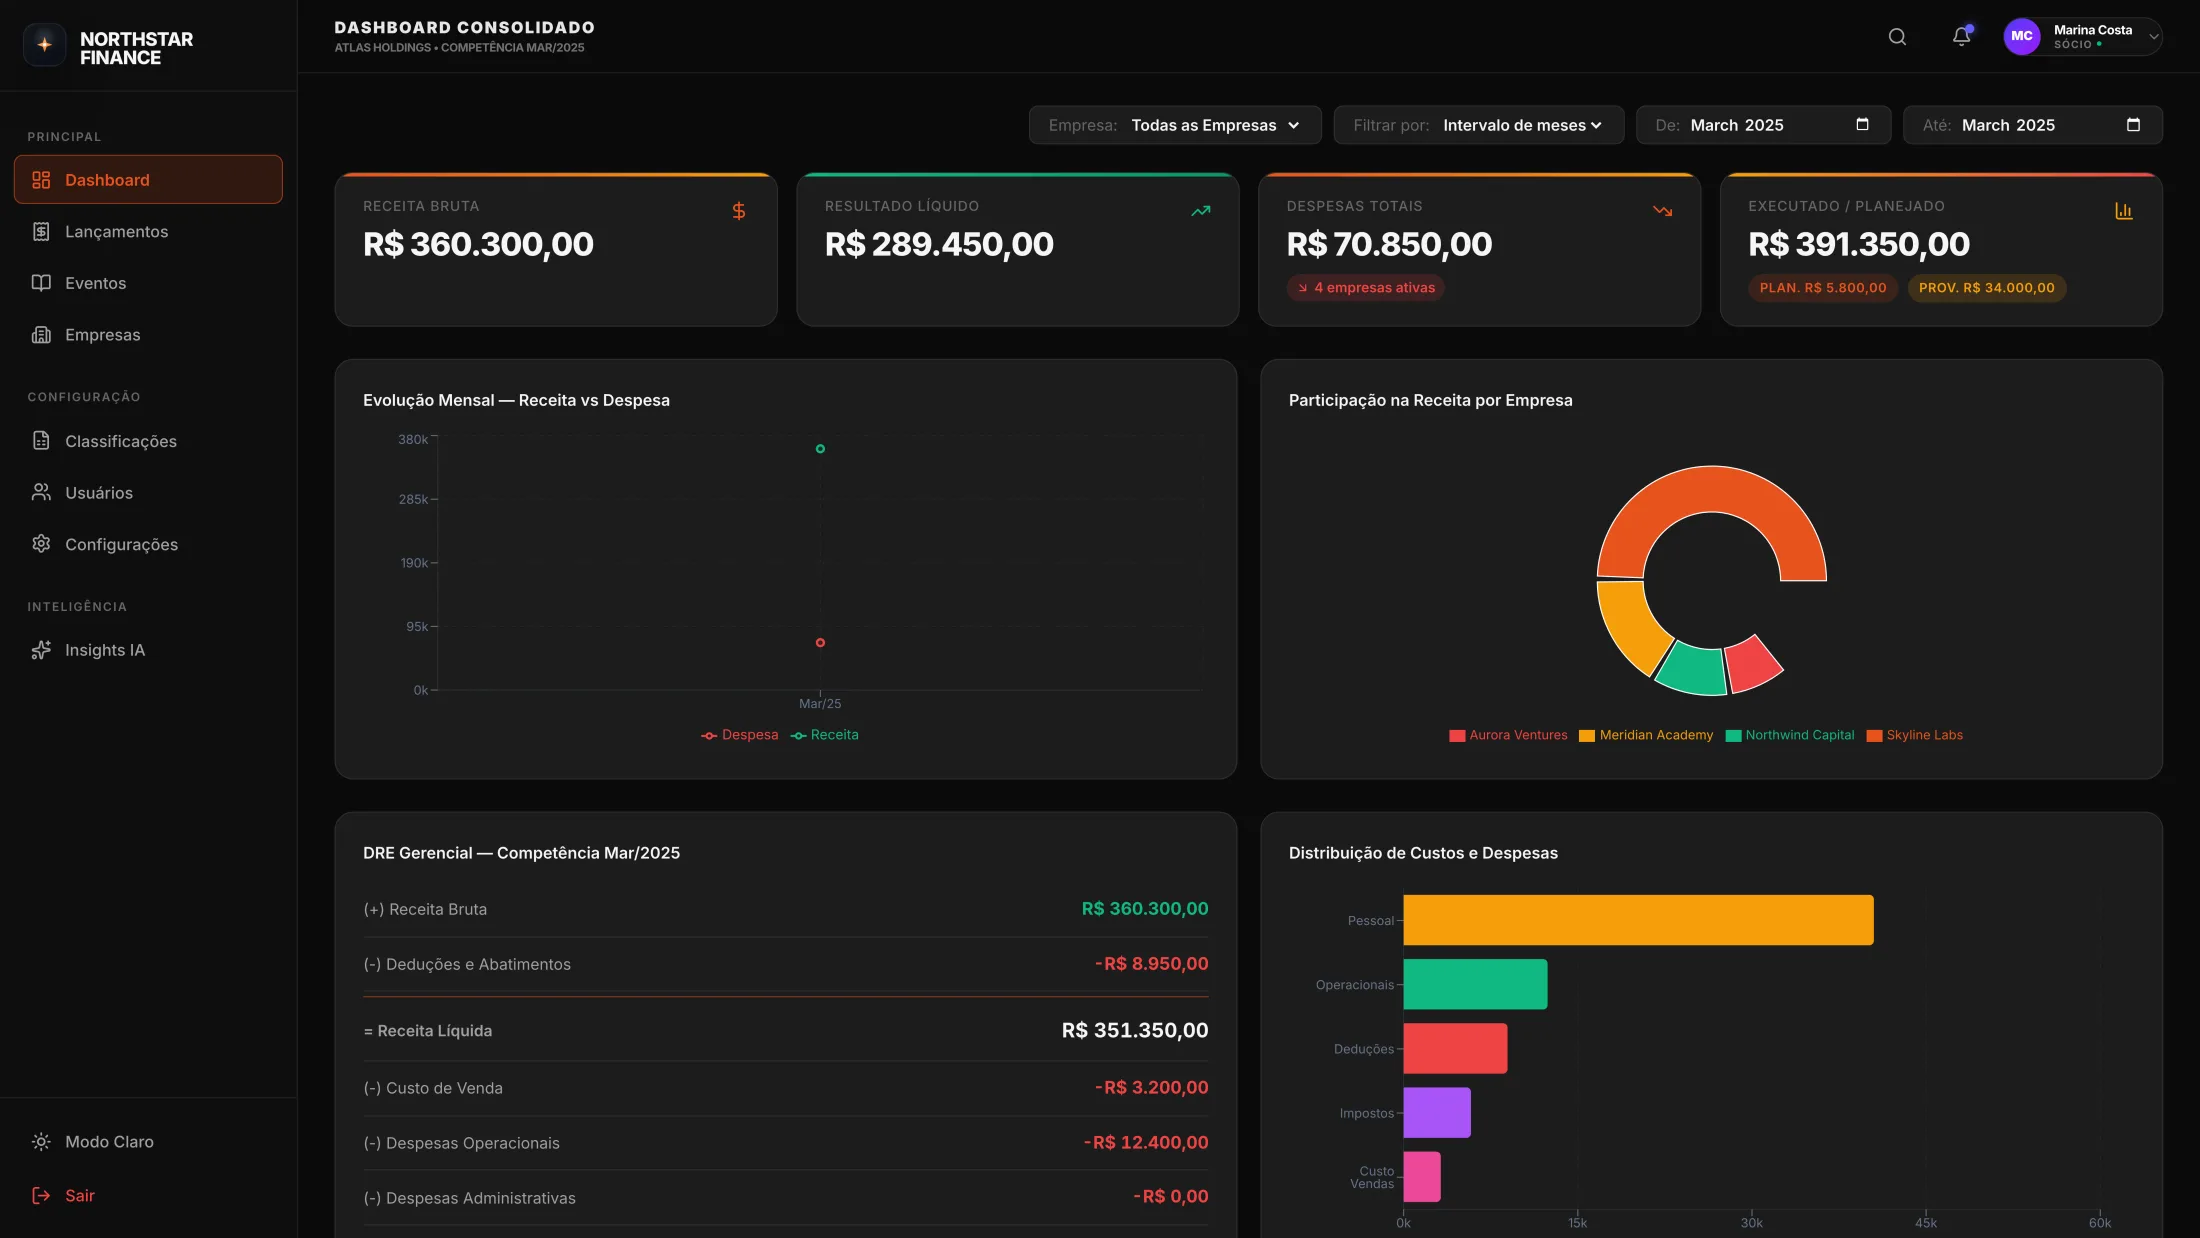This screenshot has width=2200, height=1238.
Task: Toggle Modo Claro theme switch
Action: click(x=108, y=1141)
